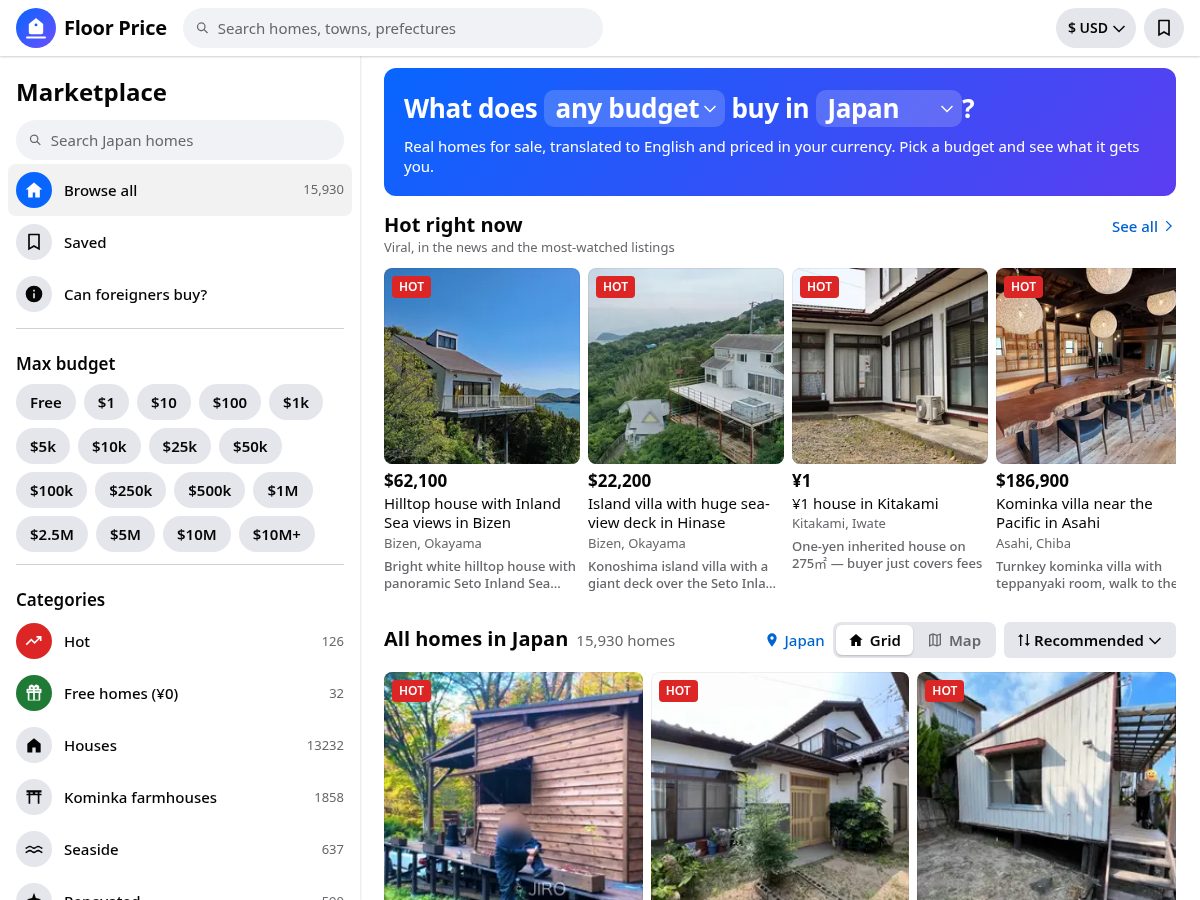Screen dimensions: 1200x900
Task: Select the Free max budget chip
Action: click(46, 402)
